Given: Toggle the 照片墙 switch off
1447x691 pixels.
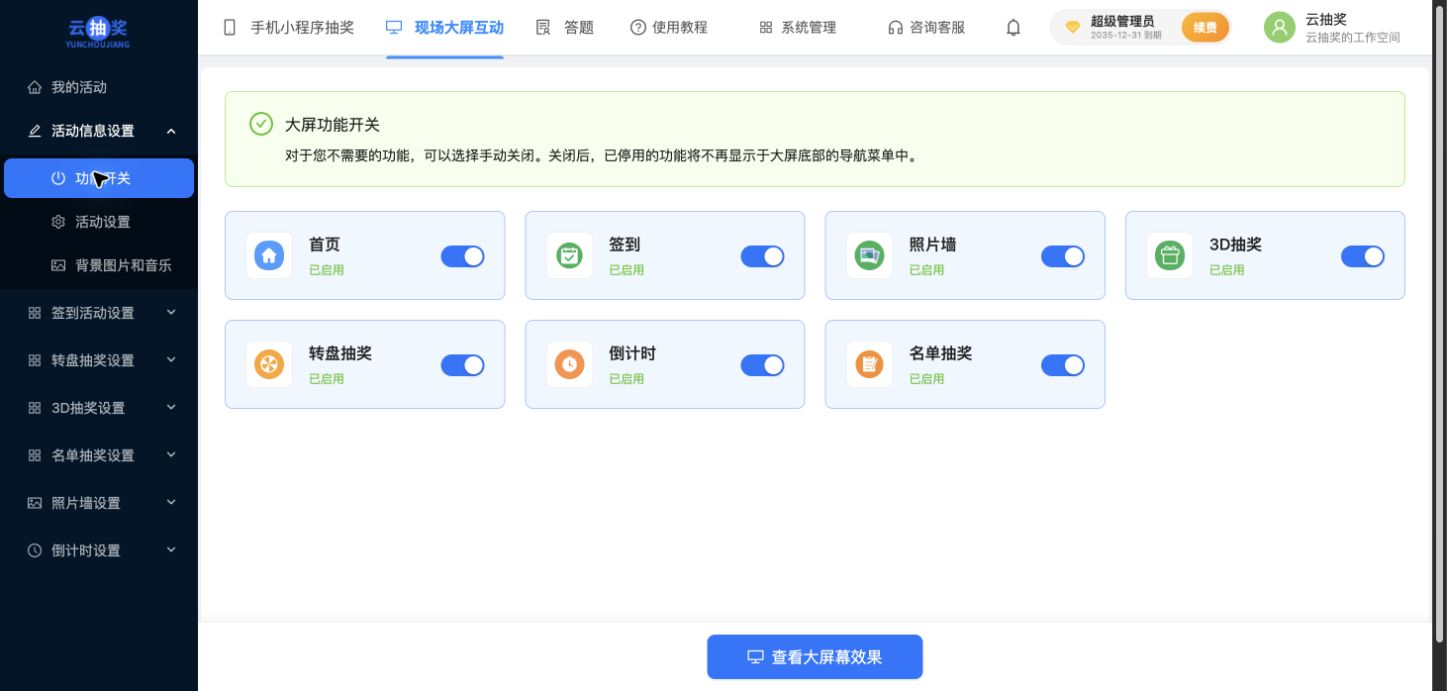Looking at the screenshot, I should tap(1062, 257).
